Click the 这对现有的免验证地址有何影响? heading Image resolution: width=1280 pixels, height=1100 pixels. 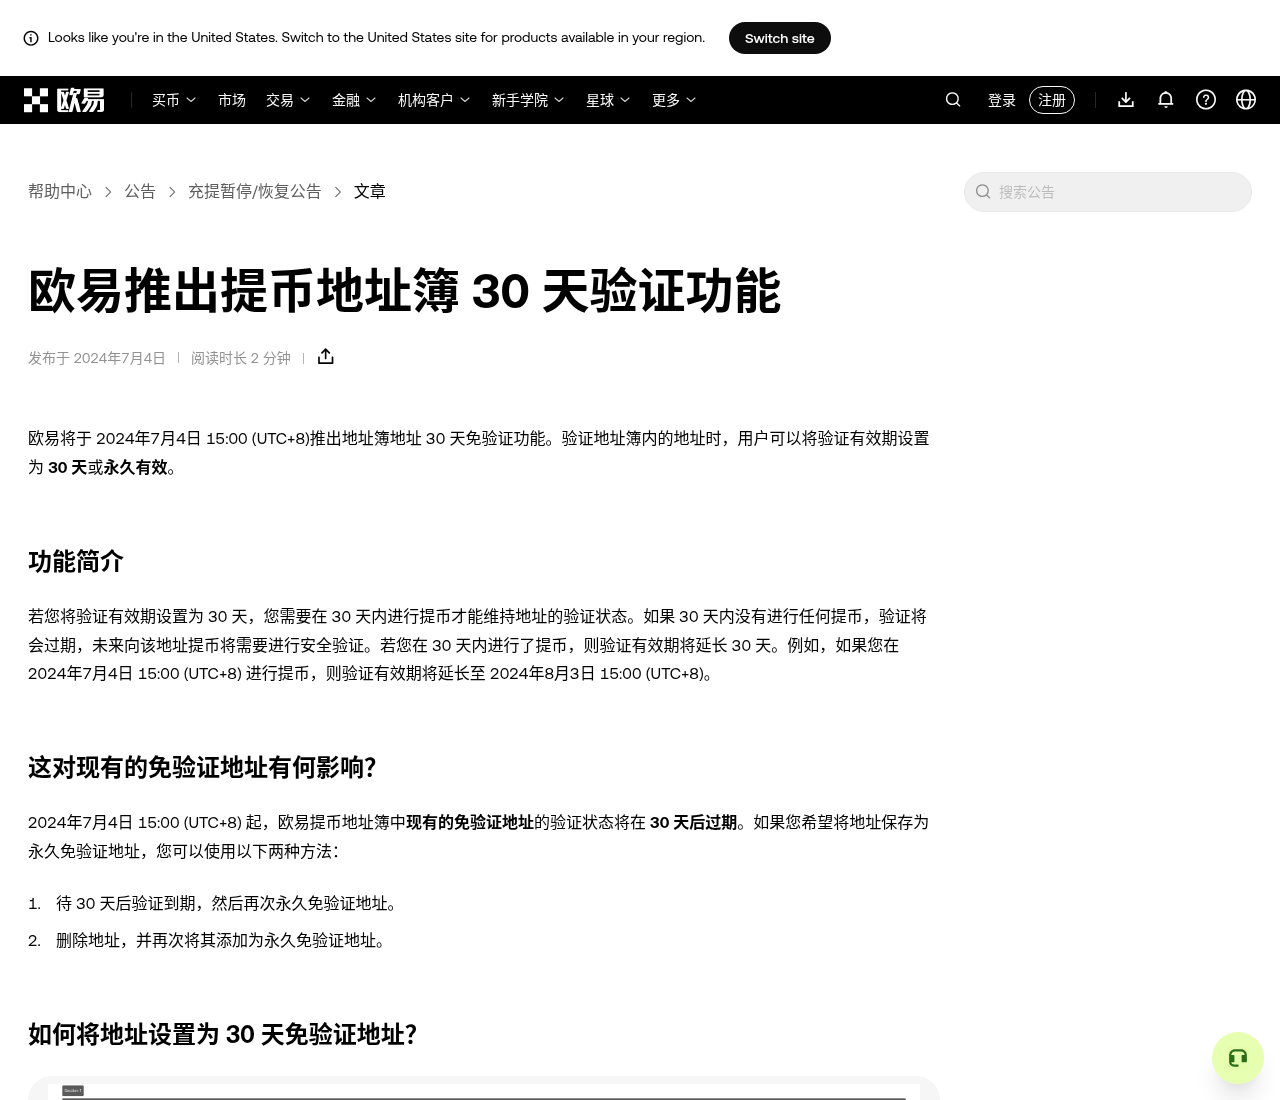coord(202,768)
